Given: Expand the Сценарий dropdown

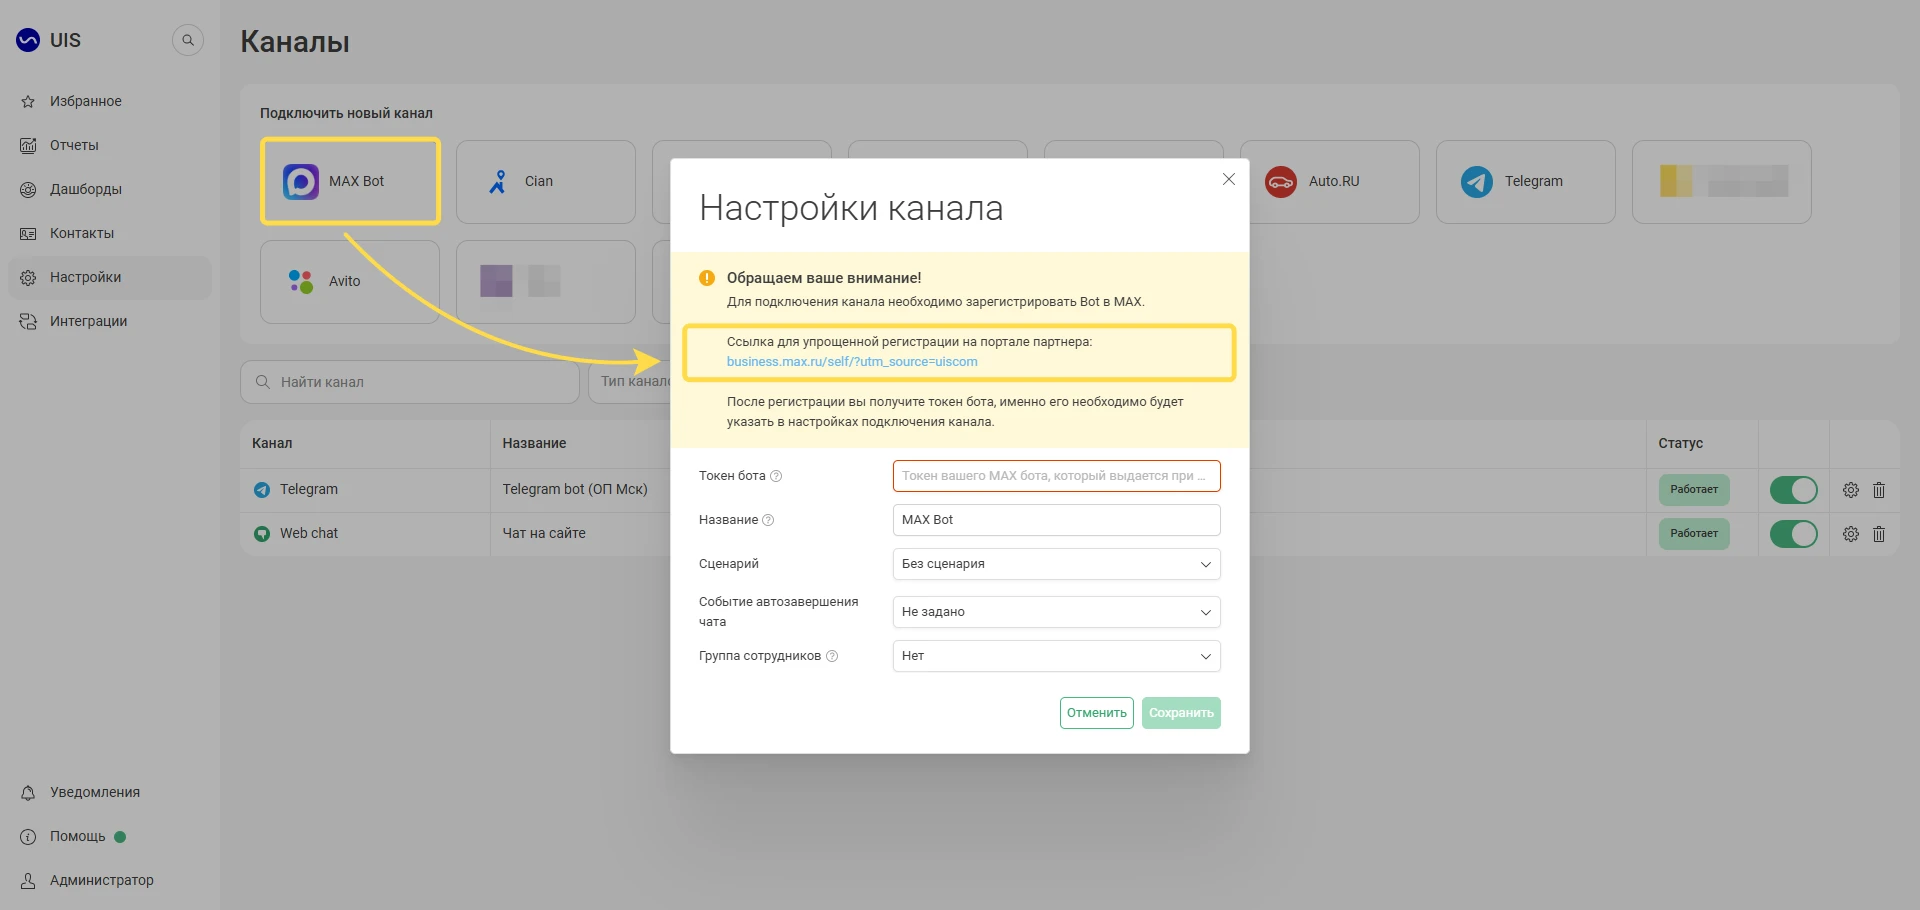Looking at the screenshot, I should click(x=1056, y=564).
